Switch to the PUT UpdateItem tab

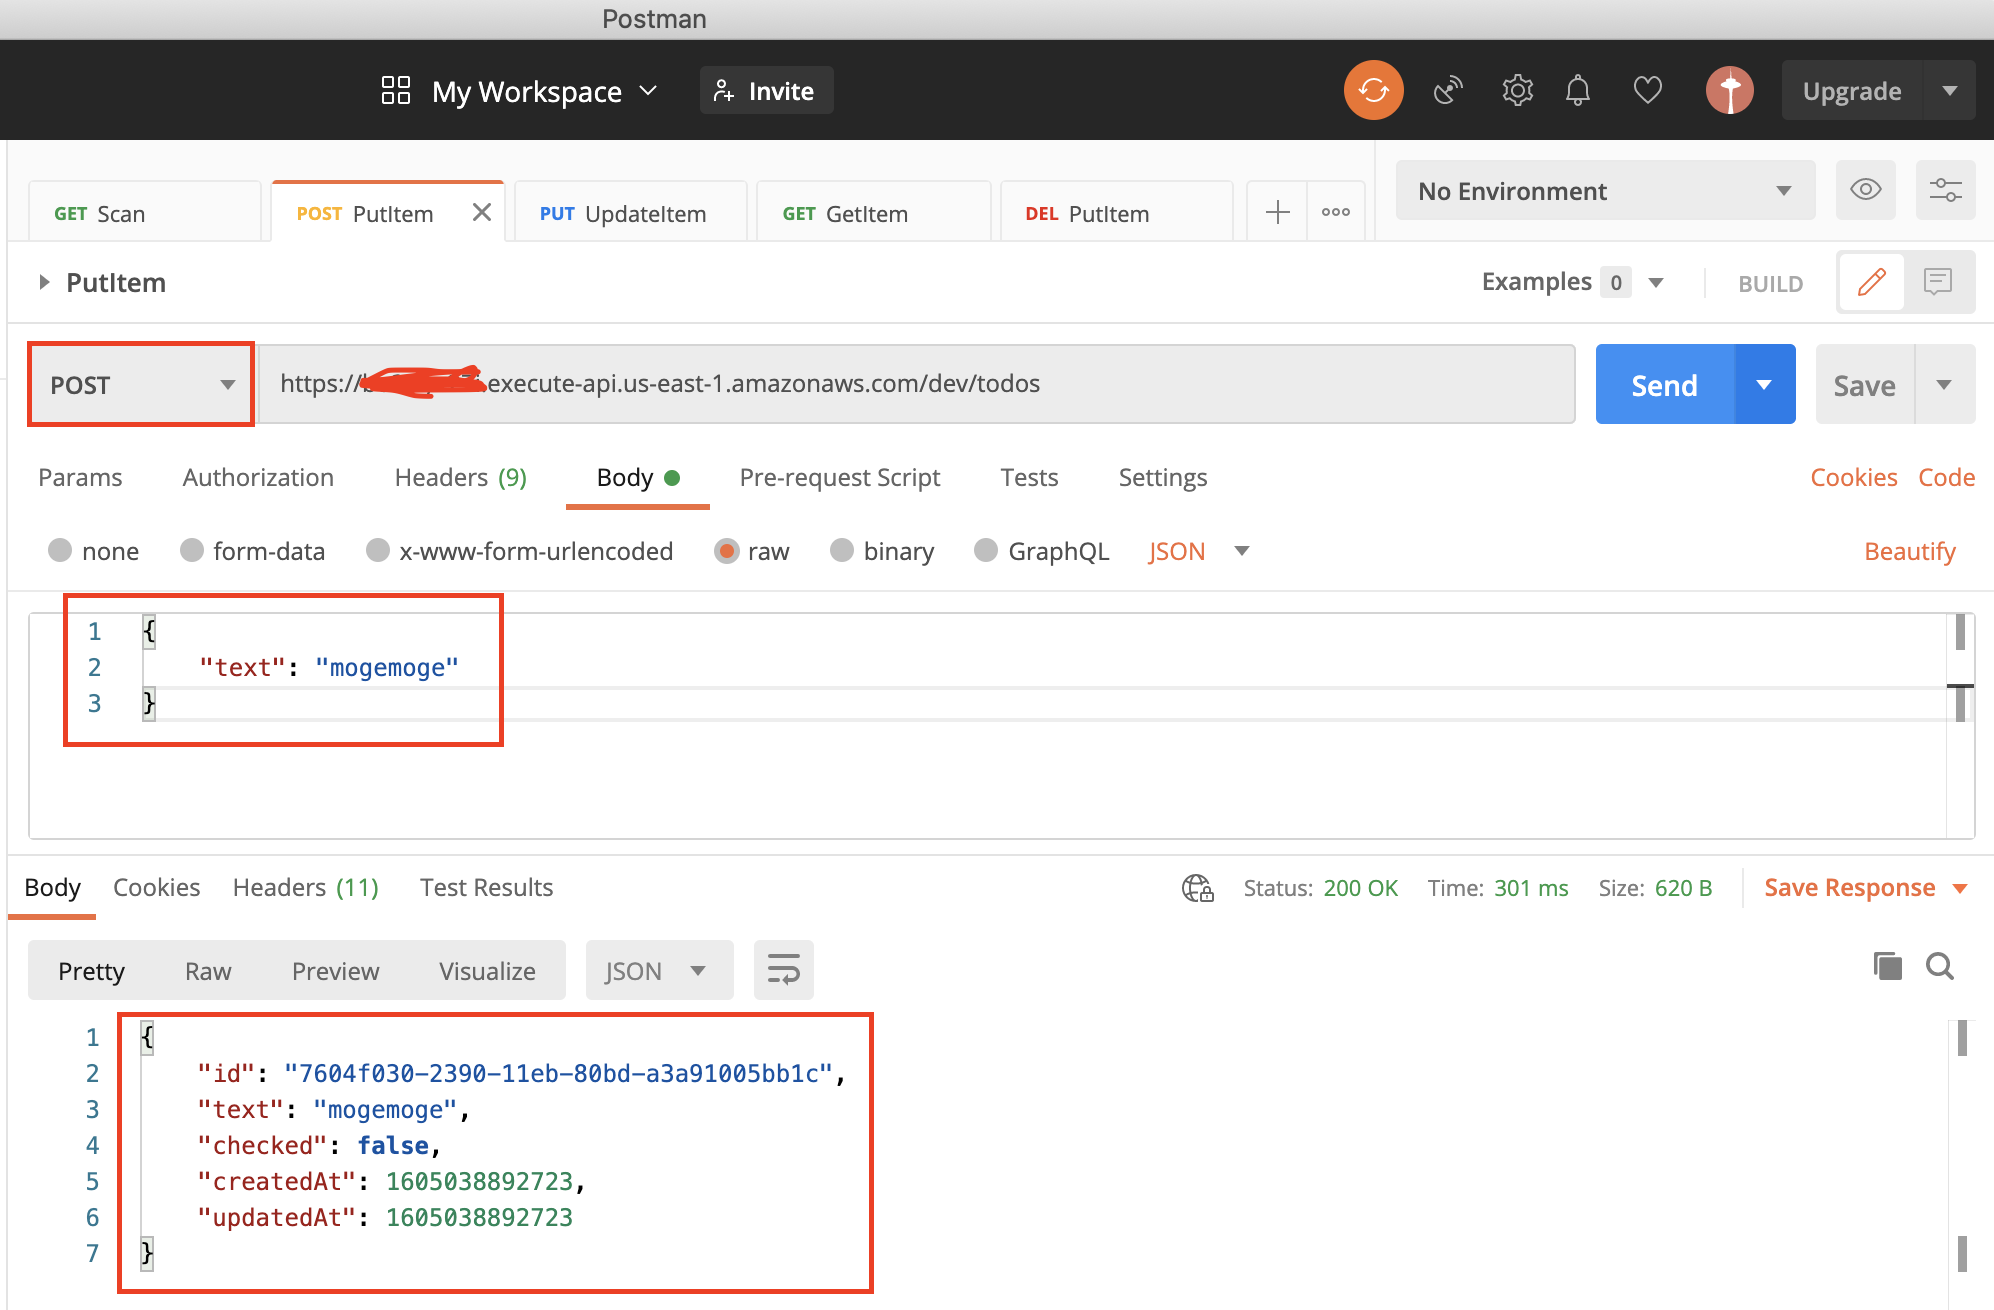pyautogui.click(x=623, y=214)
